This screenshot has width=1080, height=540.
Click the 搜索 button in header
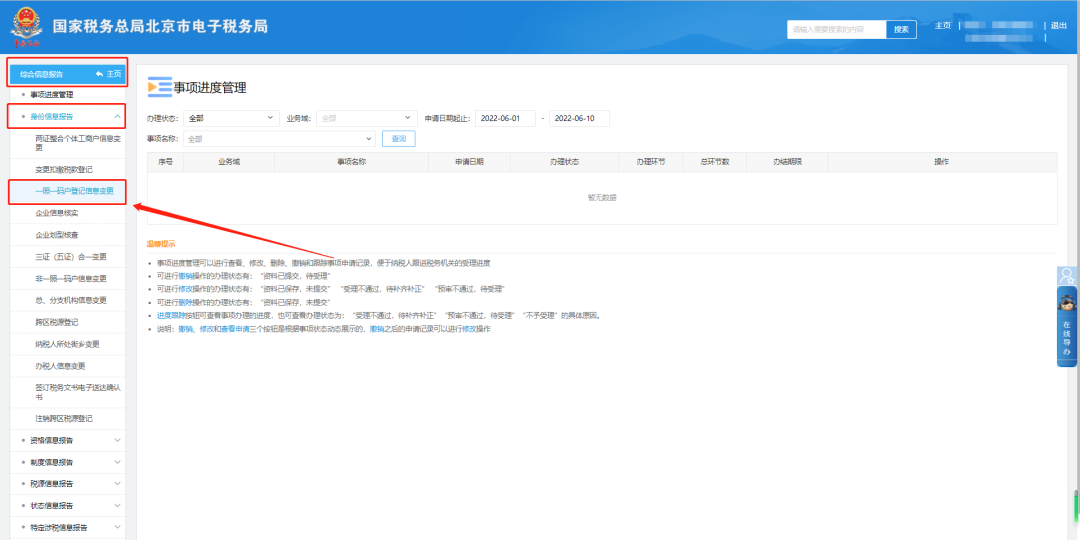[x=901, y=29]
